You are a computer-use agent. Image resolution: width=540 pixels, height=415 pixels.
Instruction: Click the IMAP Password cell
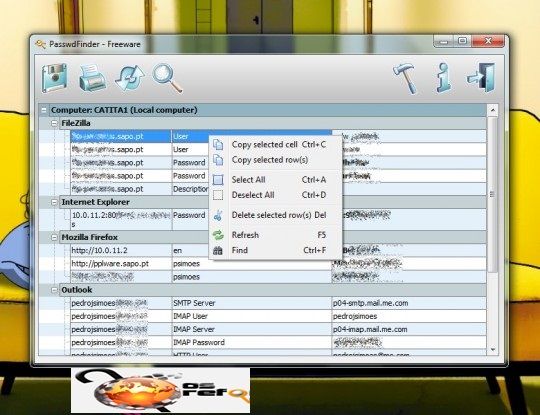(251, 343)
